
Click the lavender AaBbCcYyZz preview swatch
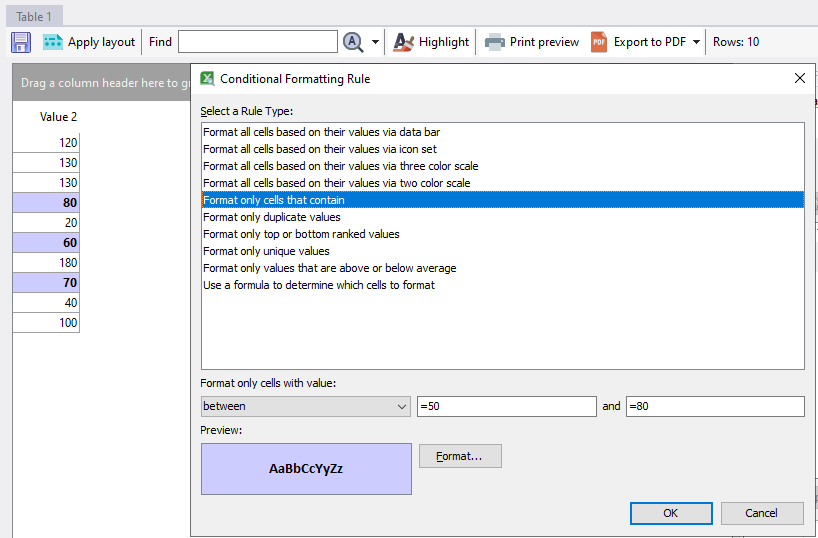click(306, 468)
